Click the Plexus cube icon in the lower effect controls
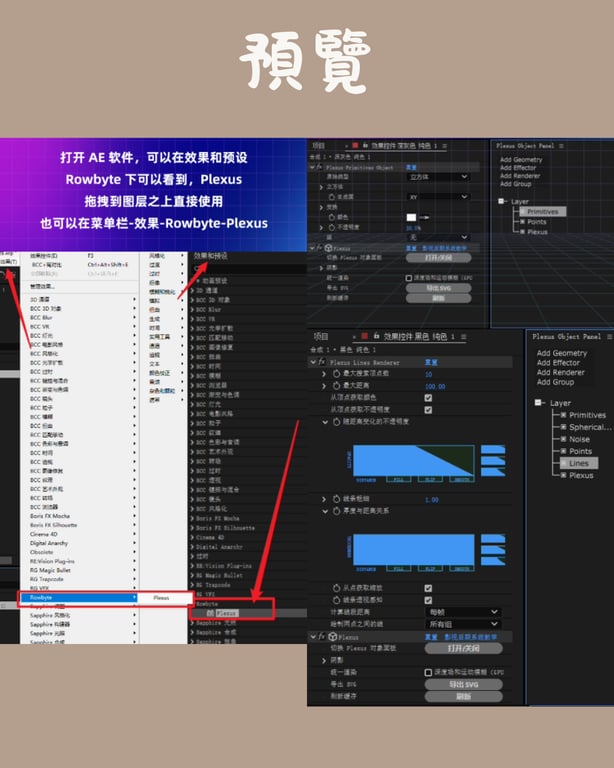 [x=333, y=637]
